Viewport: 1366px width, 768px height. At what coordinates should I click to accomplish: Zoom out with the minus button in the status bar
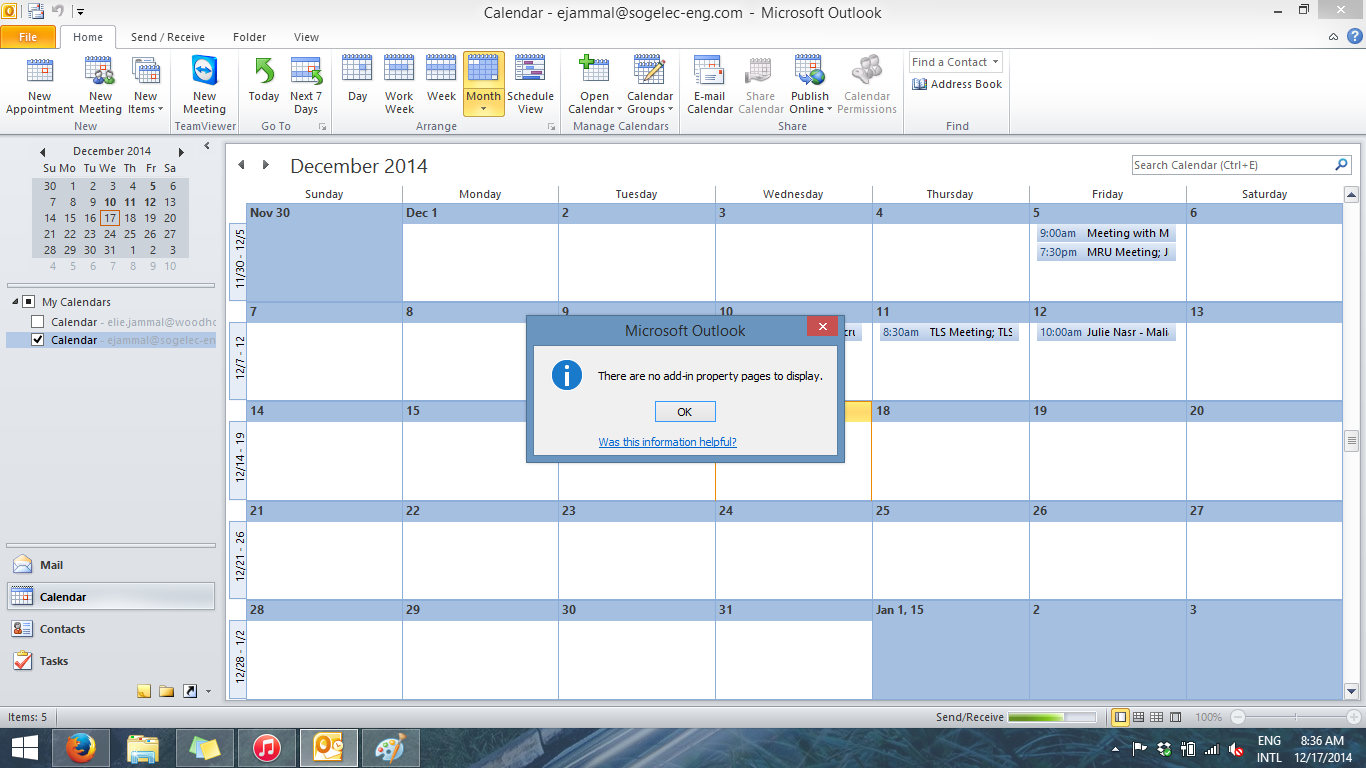coord(1238,717)
